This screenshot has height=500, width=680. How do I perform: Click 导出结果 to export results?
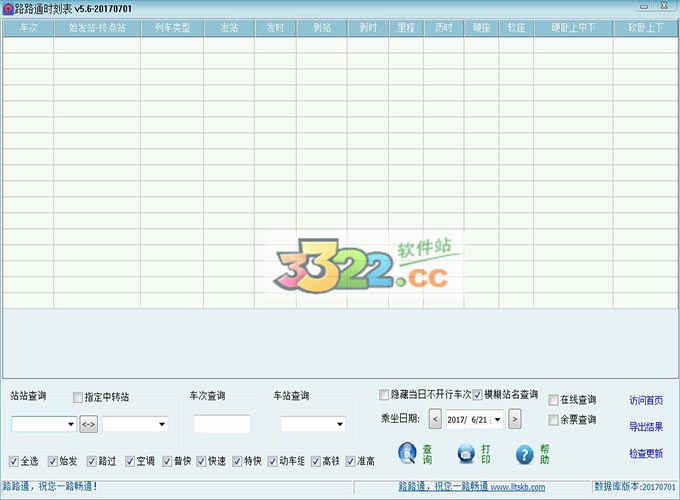(x=645, y=427)
